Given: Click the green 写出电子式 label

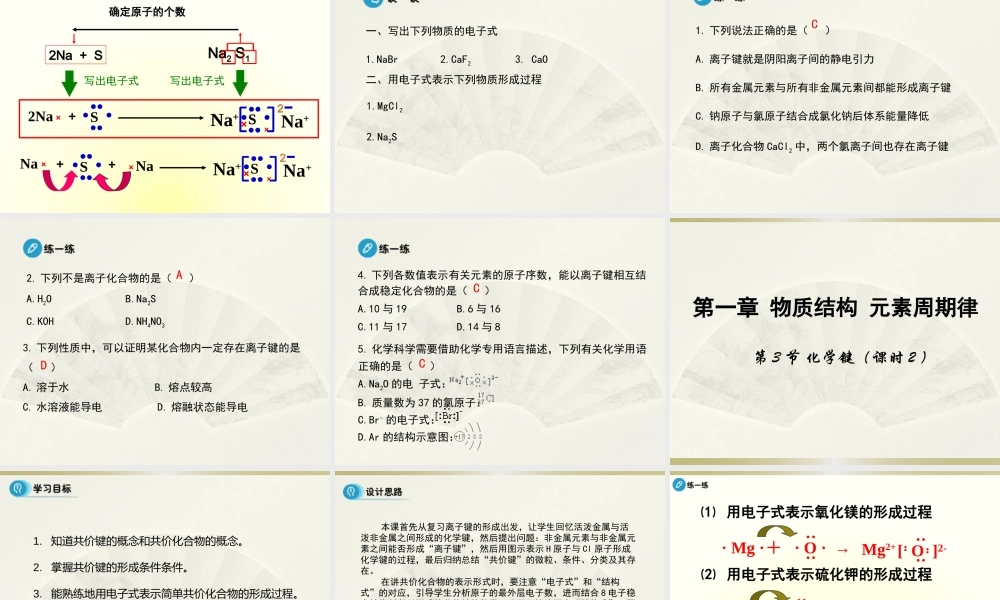Looking at the screenshot, I should pos(111,81).
